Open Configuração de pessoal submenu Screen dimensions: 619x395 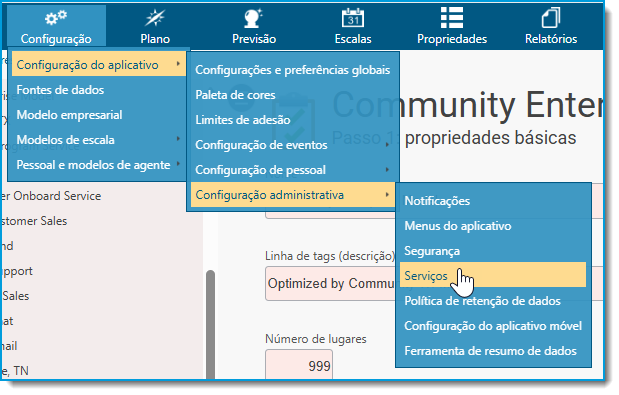click(293, 170)
